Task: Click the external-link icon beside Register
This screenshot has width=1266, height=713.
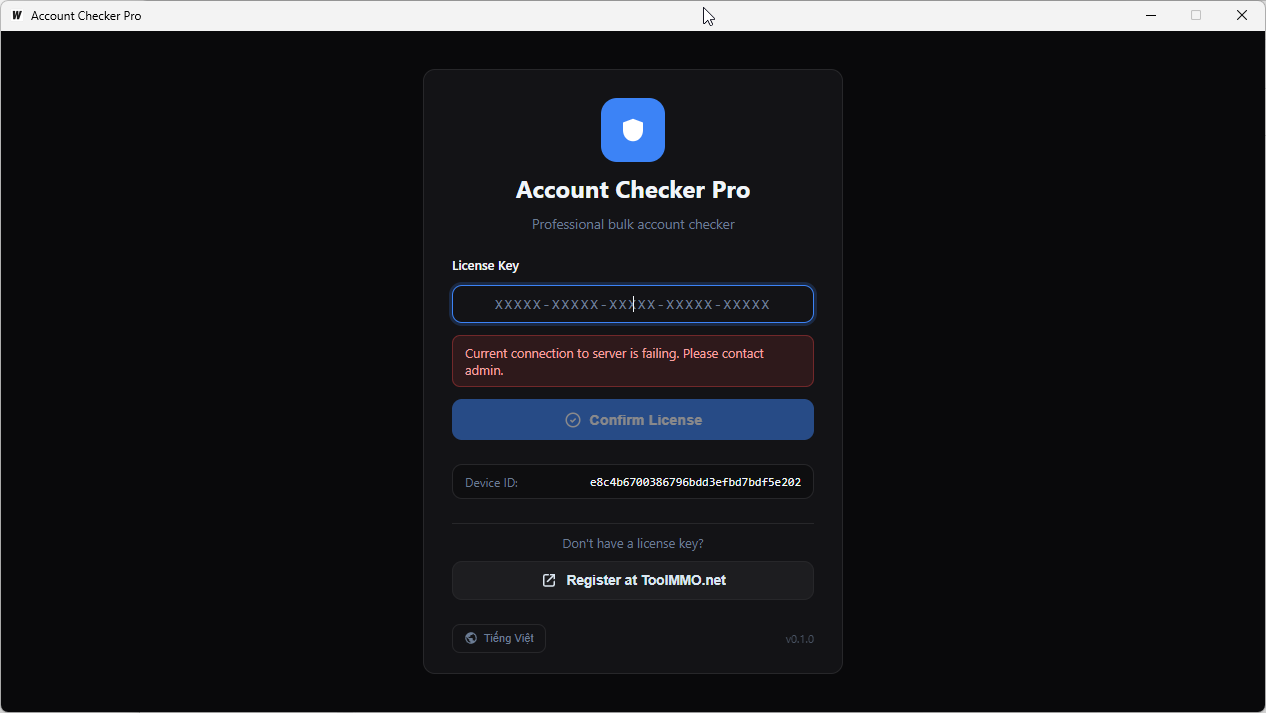Action: pyautogui.click(x=549, y=580)
